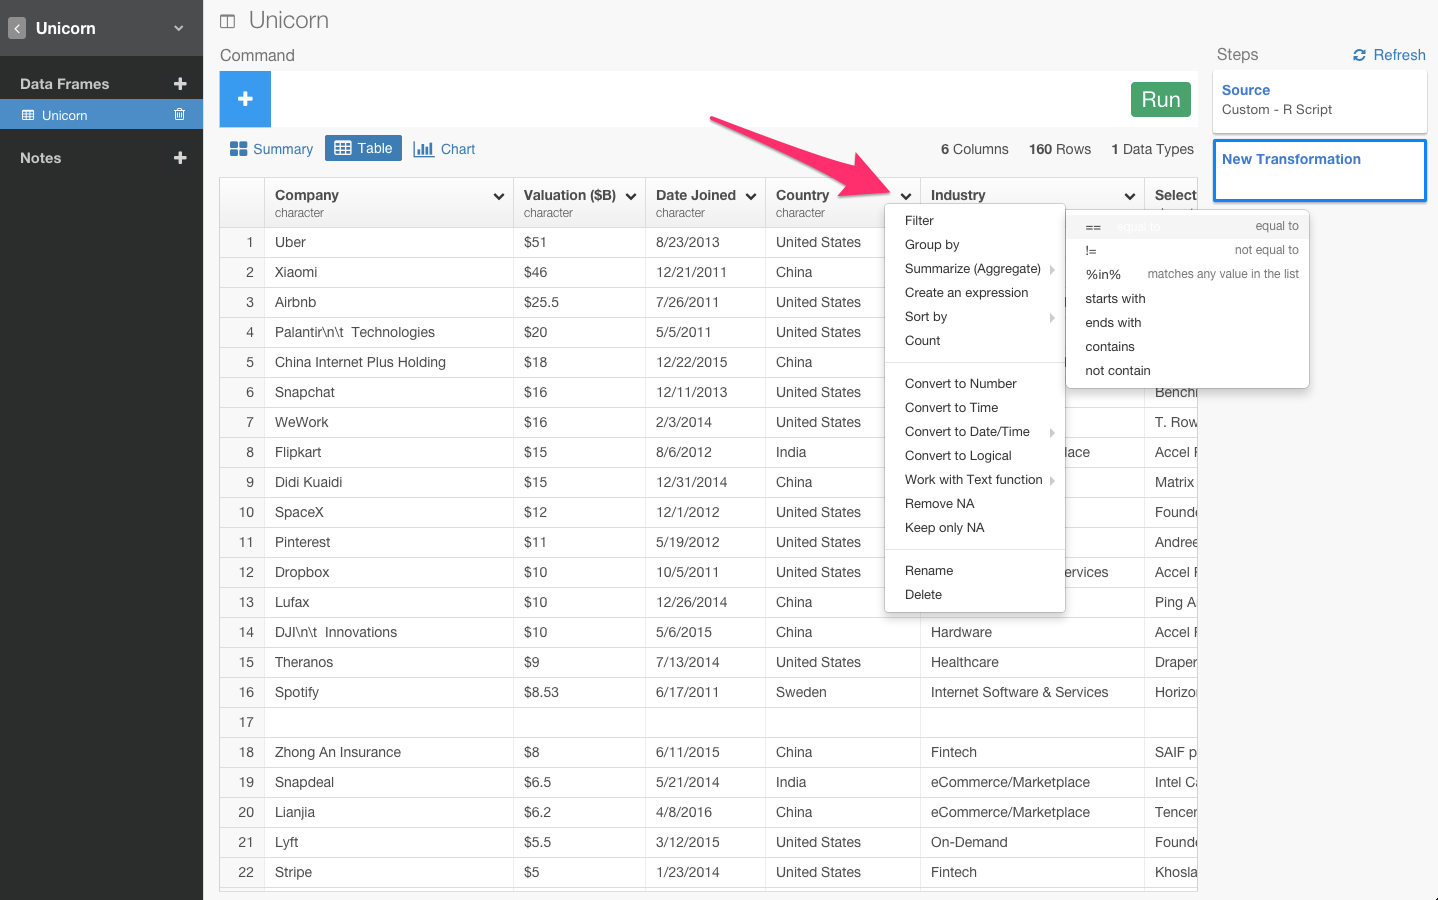Expand the Sort by submenu

[975, 317]
